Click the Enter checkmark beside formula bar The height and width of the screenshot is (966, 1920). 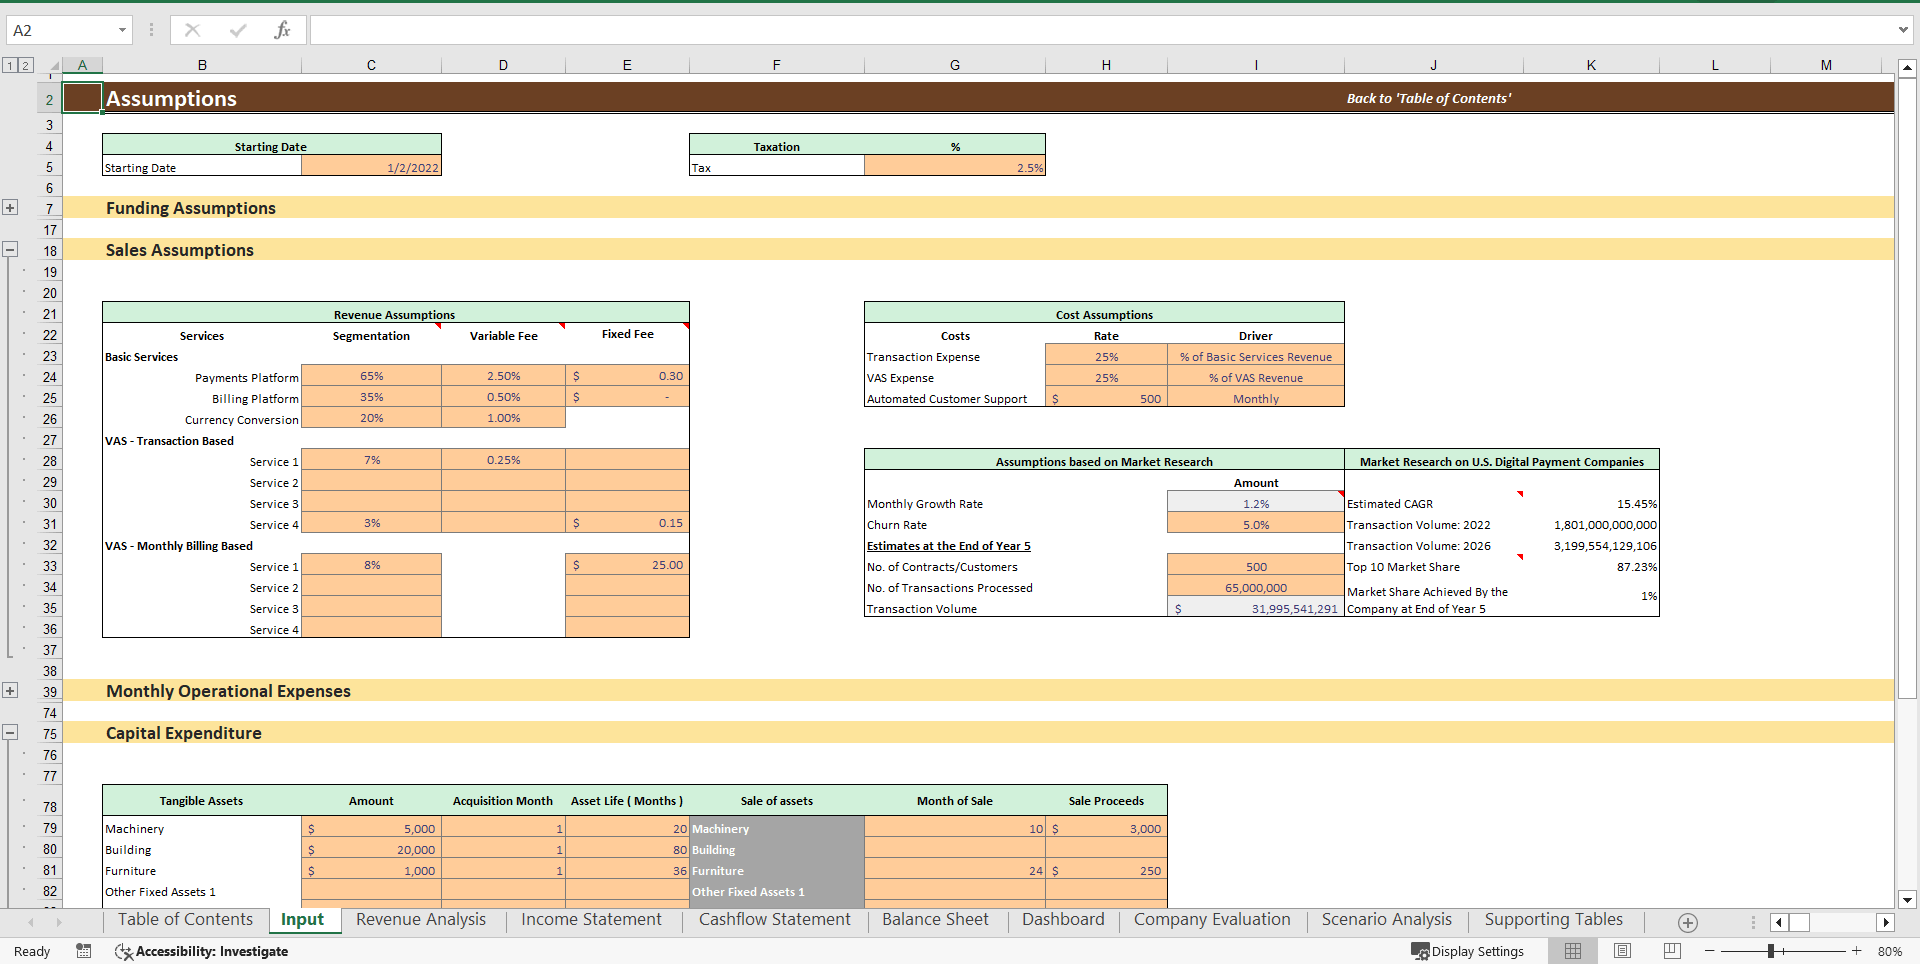tap(237, 29)
